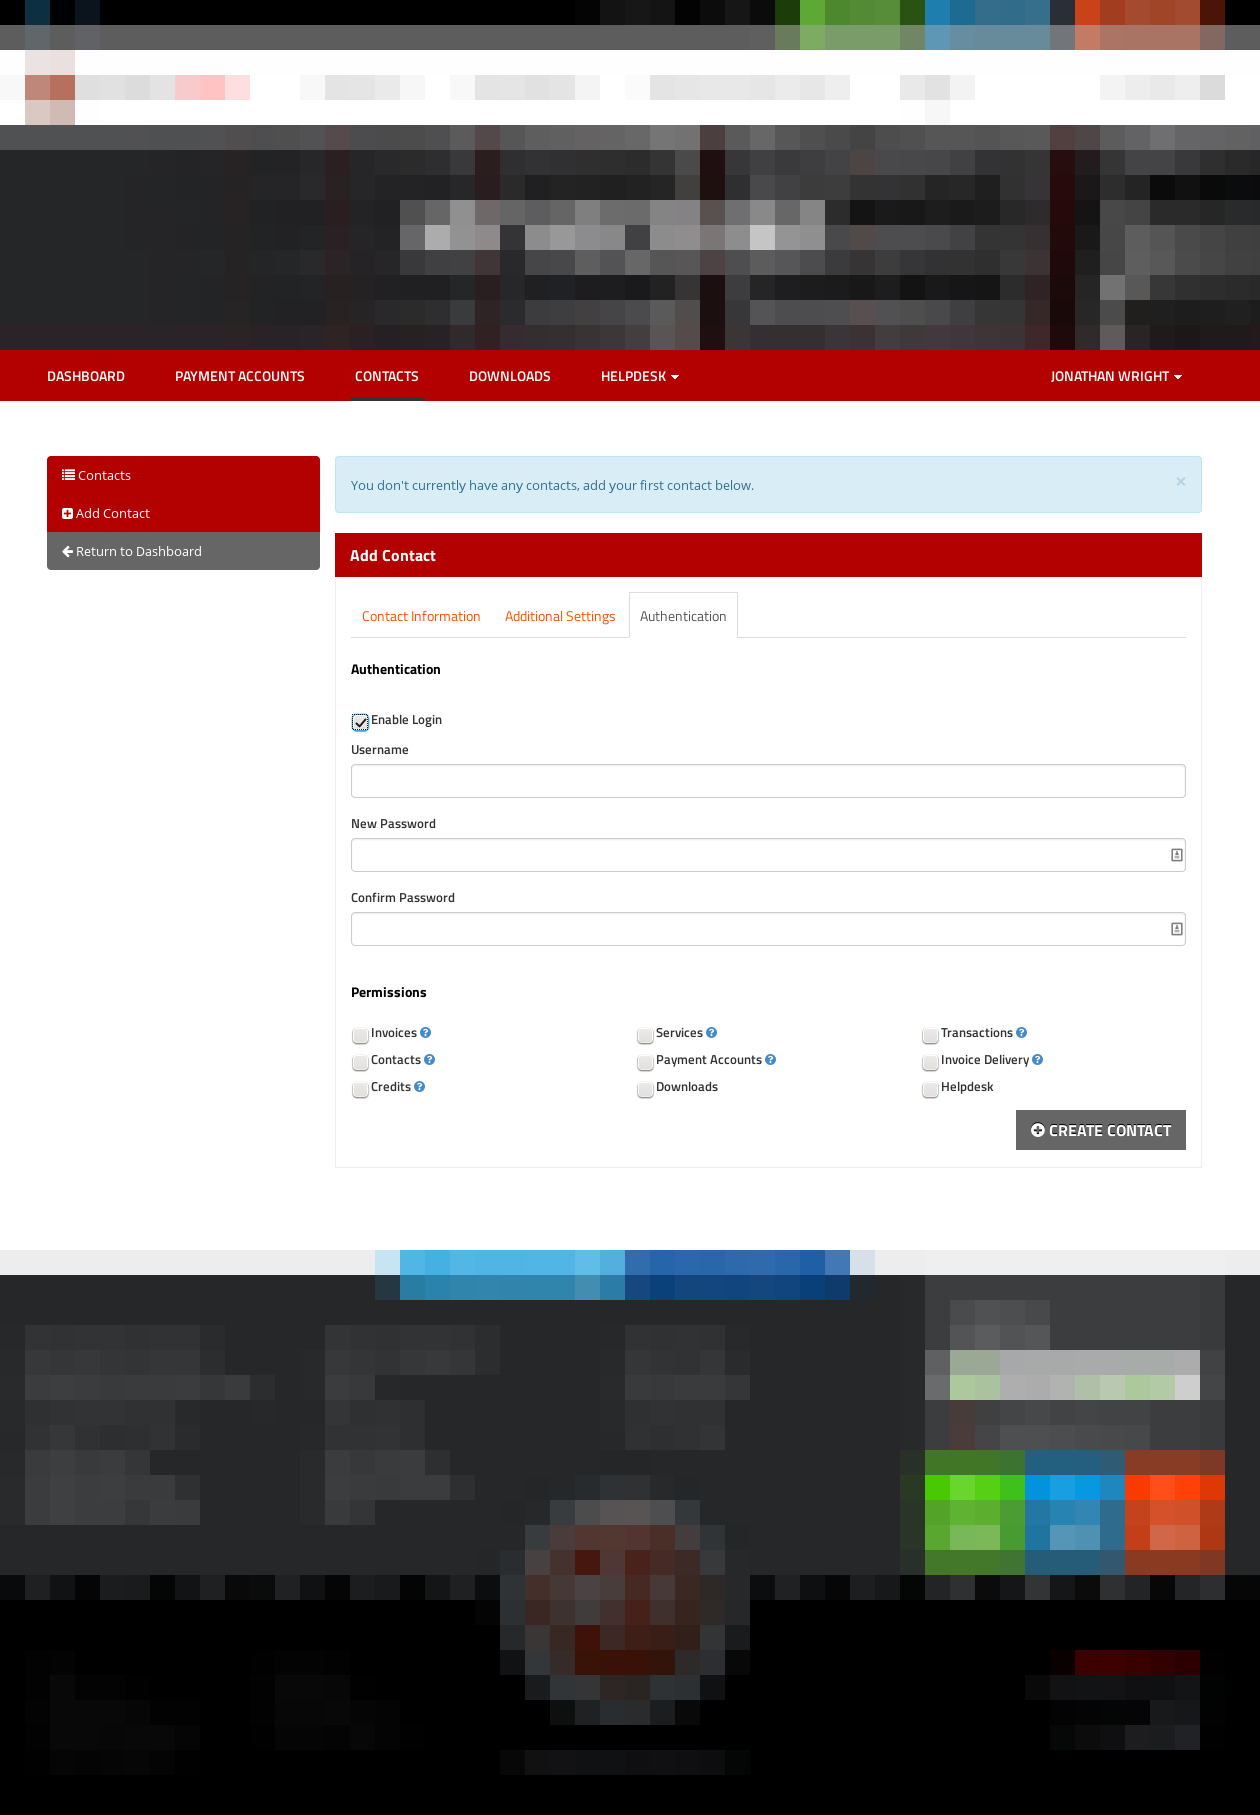Screen dimensions: 1260x1815
Task: Click help icon next to Transactions
Action: point(1021,1033)
